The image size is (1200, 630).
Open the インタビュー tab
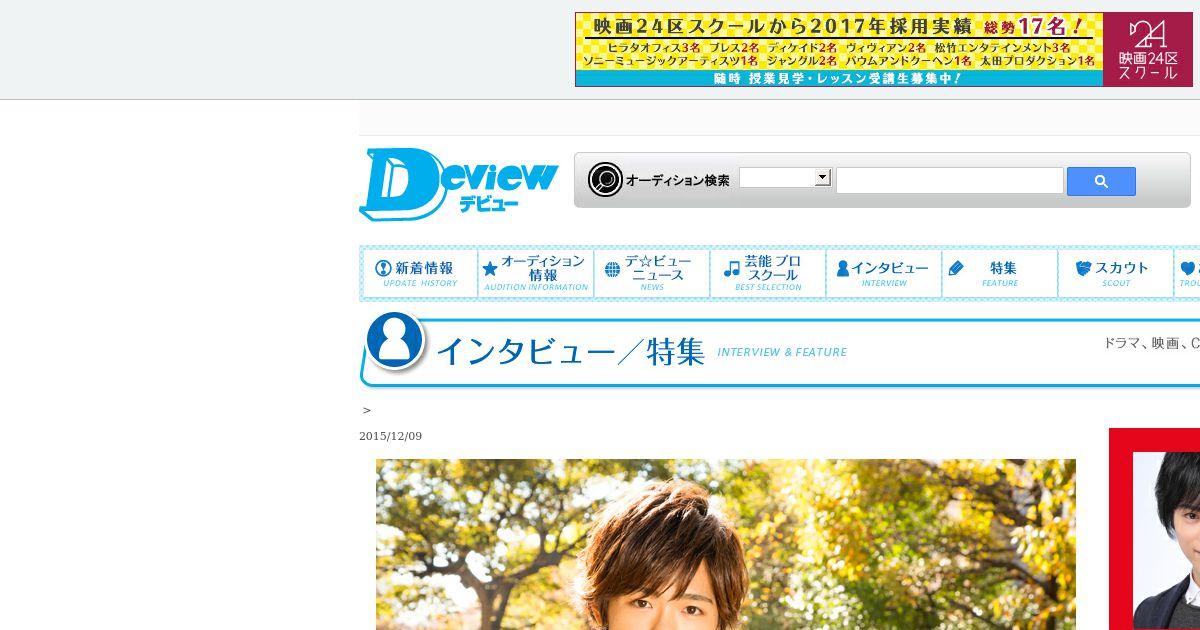click(884, 273)
